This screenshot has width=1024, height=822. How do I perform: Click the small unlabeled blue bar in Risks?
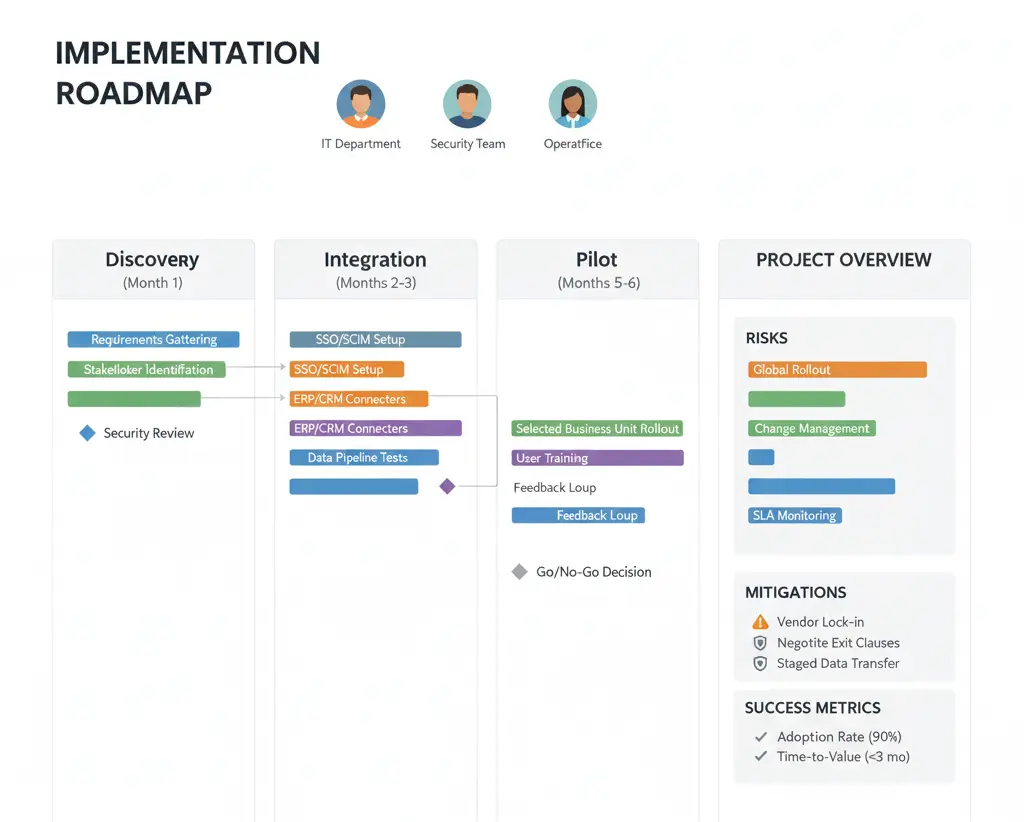tap(761, 457)
